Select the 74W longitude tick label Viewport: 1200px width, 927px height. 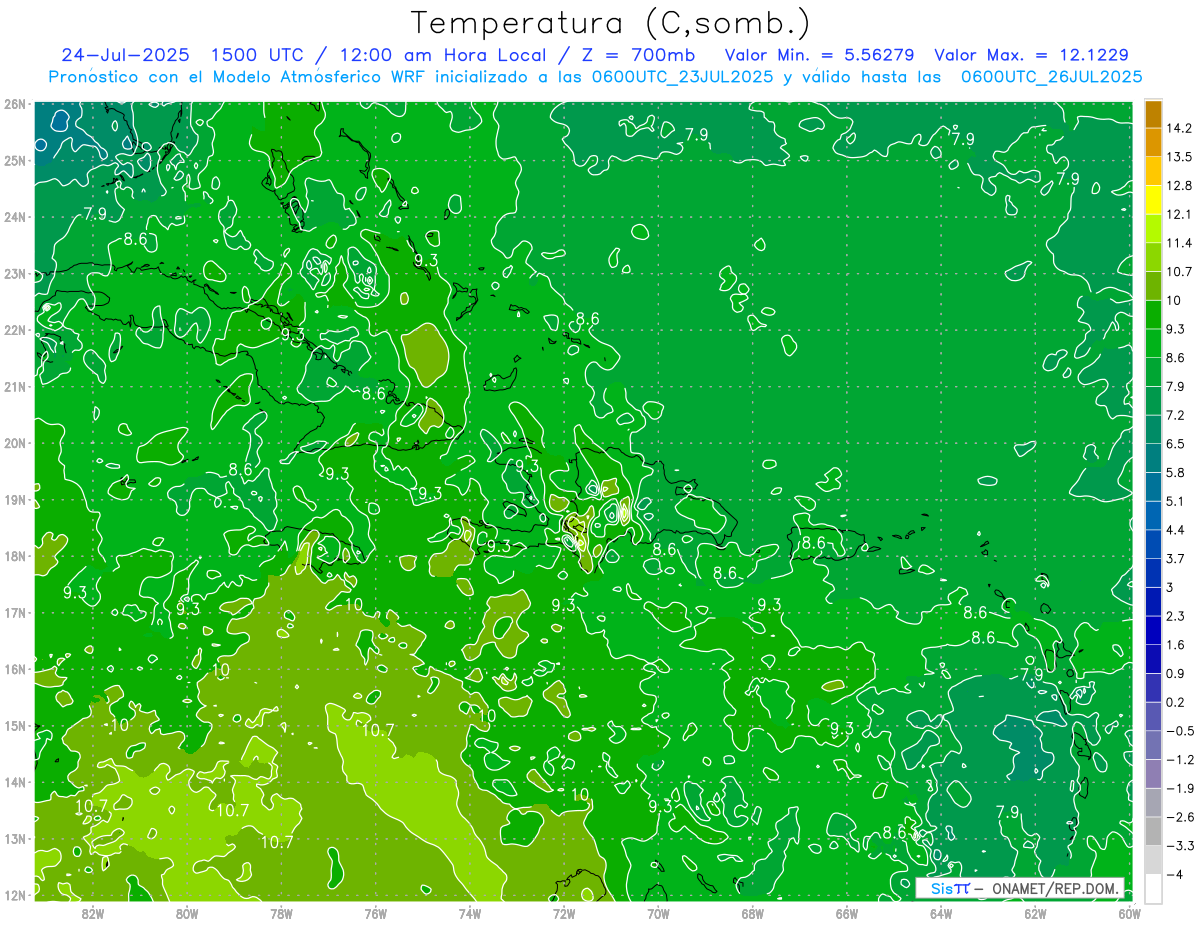[470, 913]
